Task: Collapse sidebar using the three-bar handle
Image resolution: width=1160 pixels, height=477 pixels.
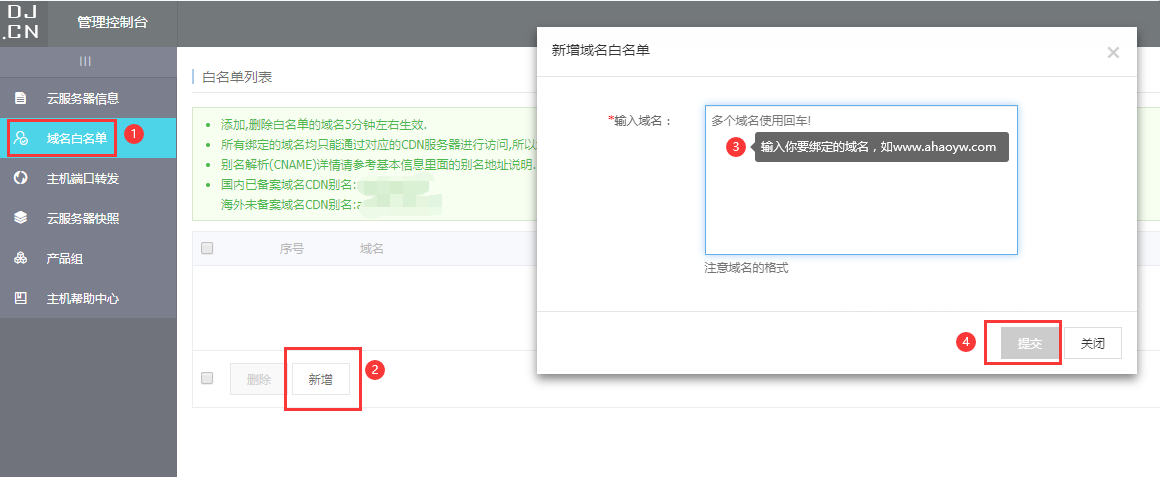Action: coord(86,61)
